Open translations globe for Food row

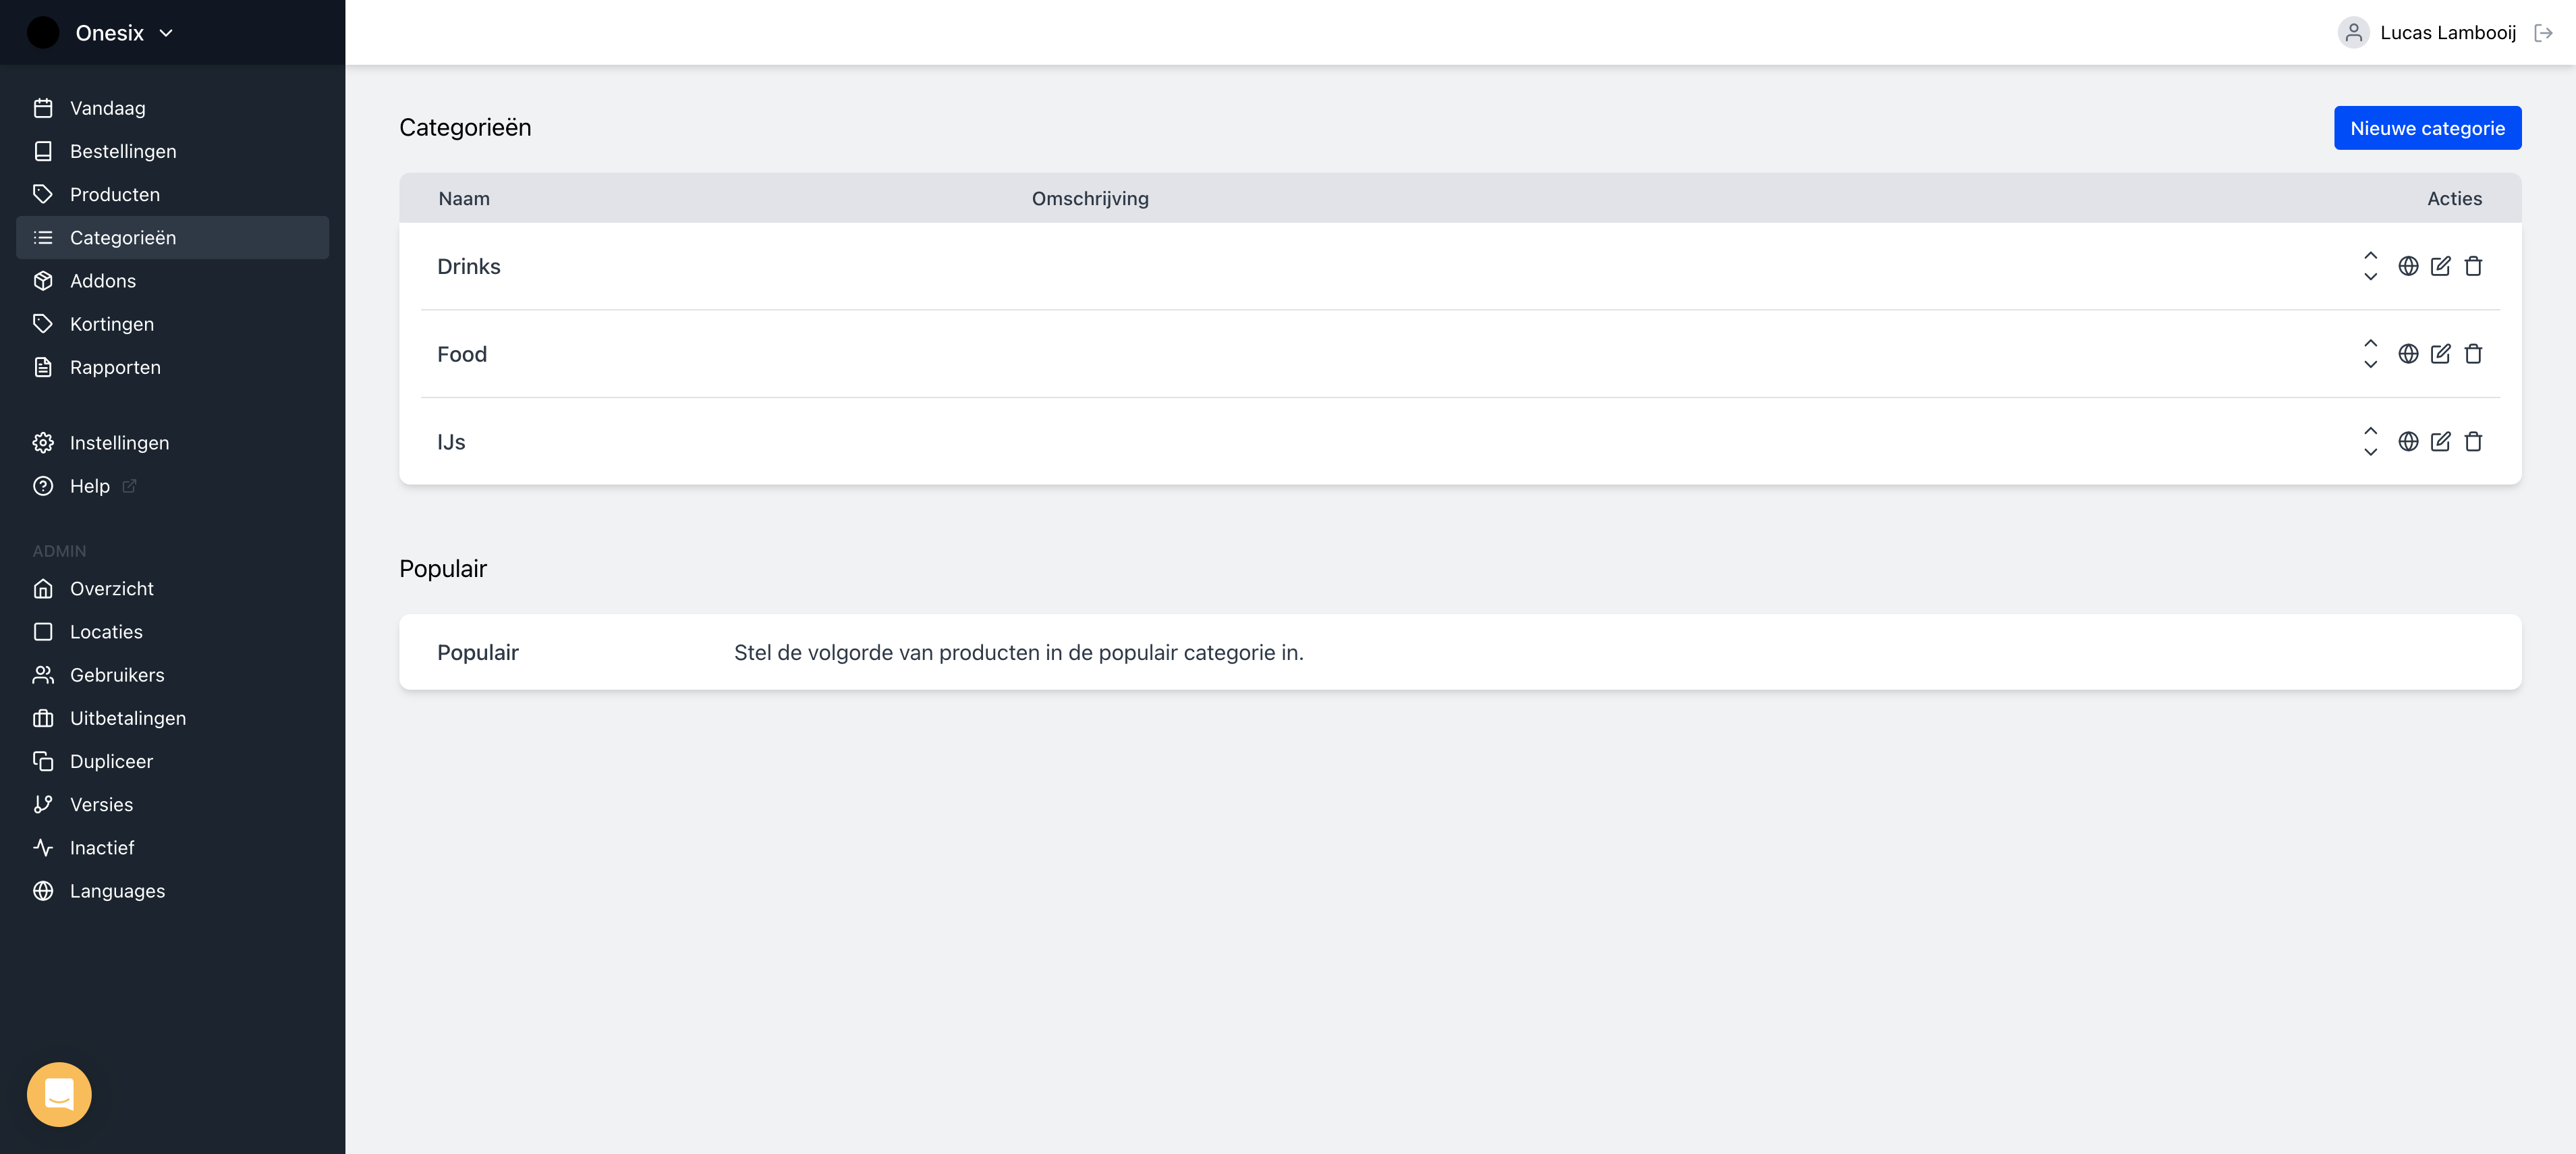pos(2408,354)
